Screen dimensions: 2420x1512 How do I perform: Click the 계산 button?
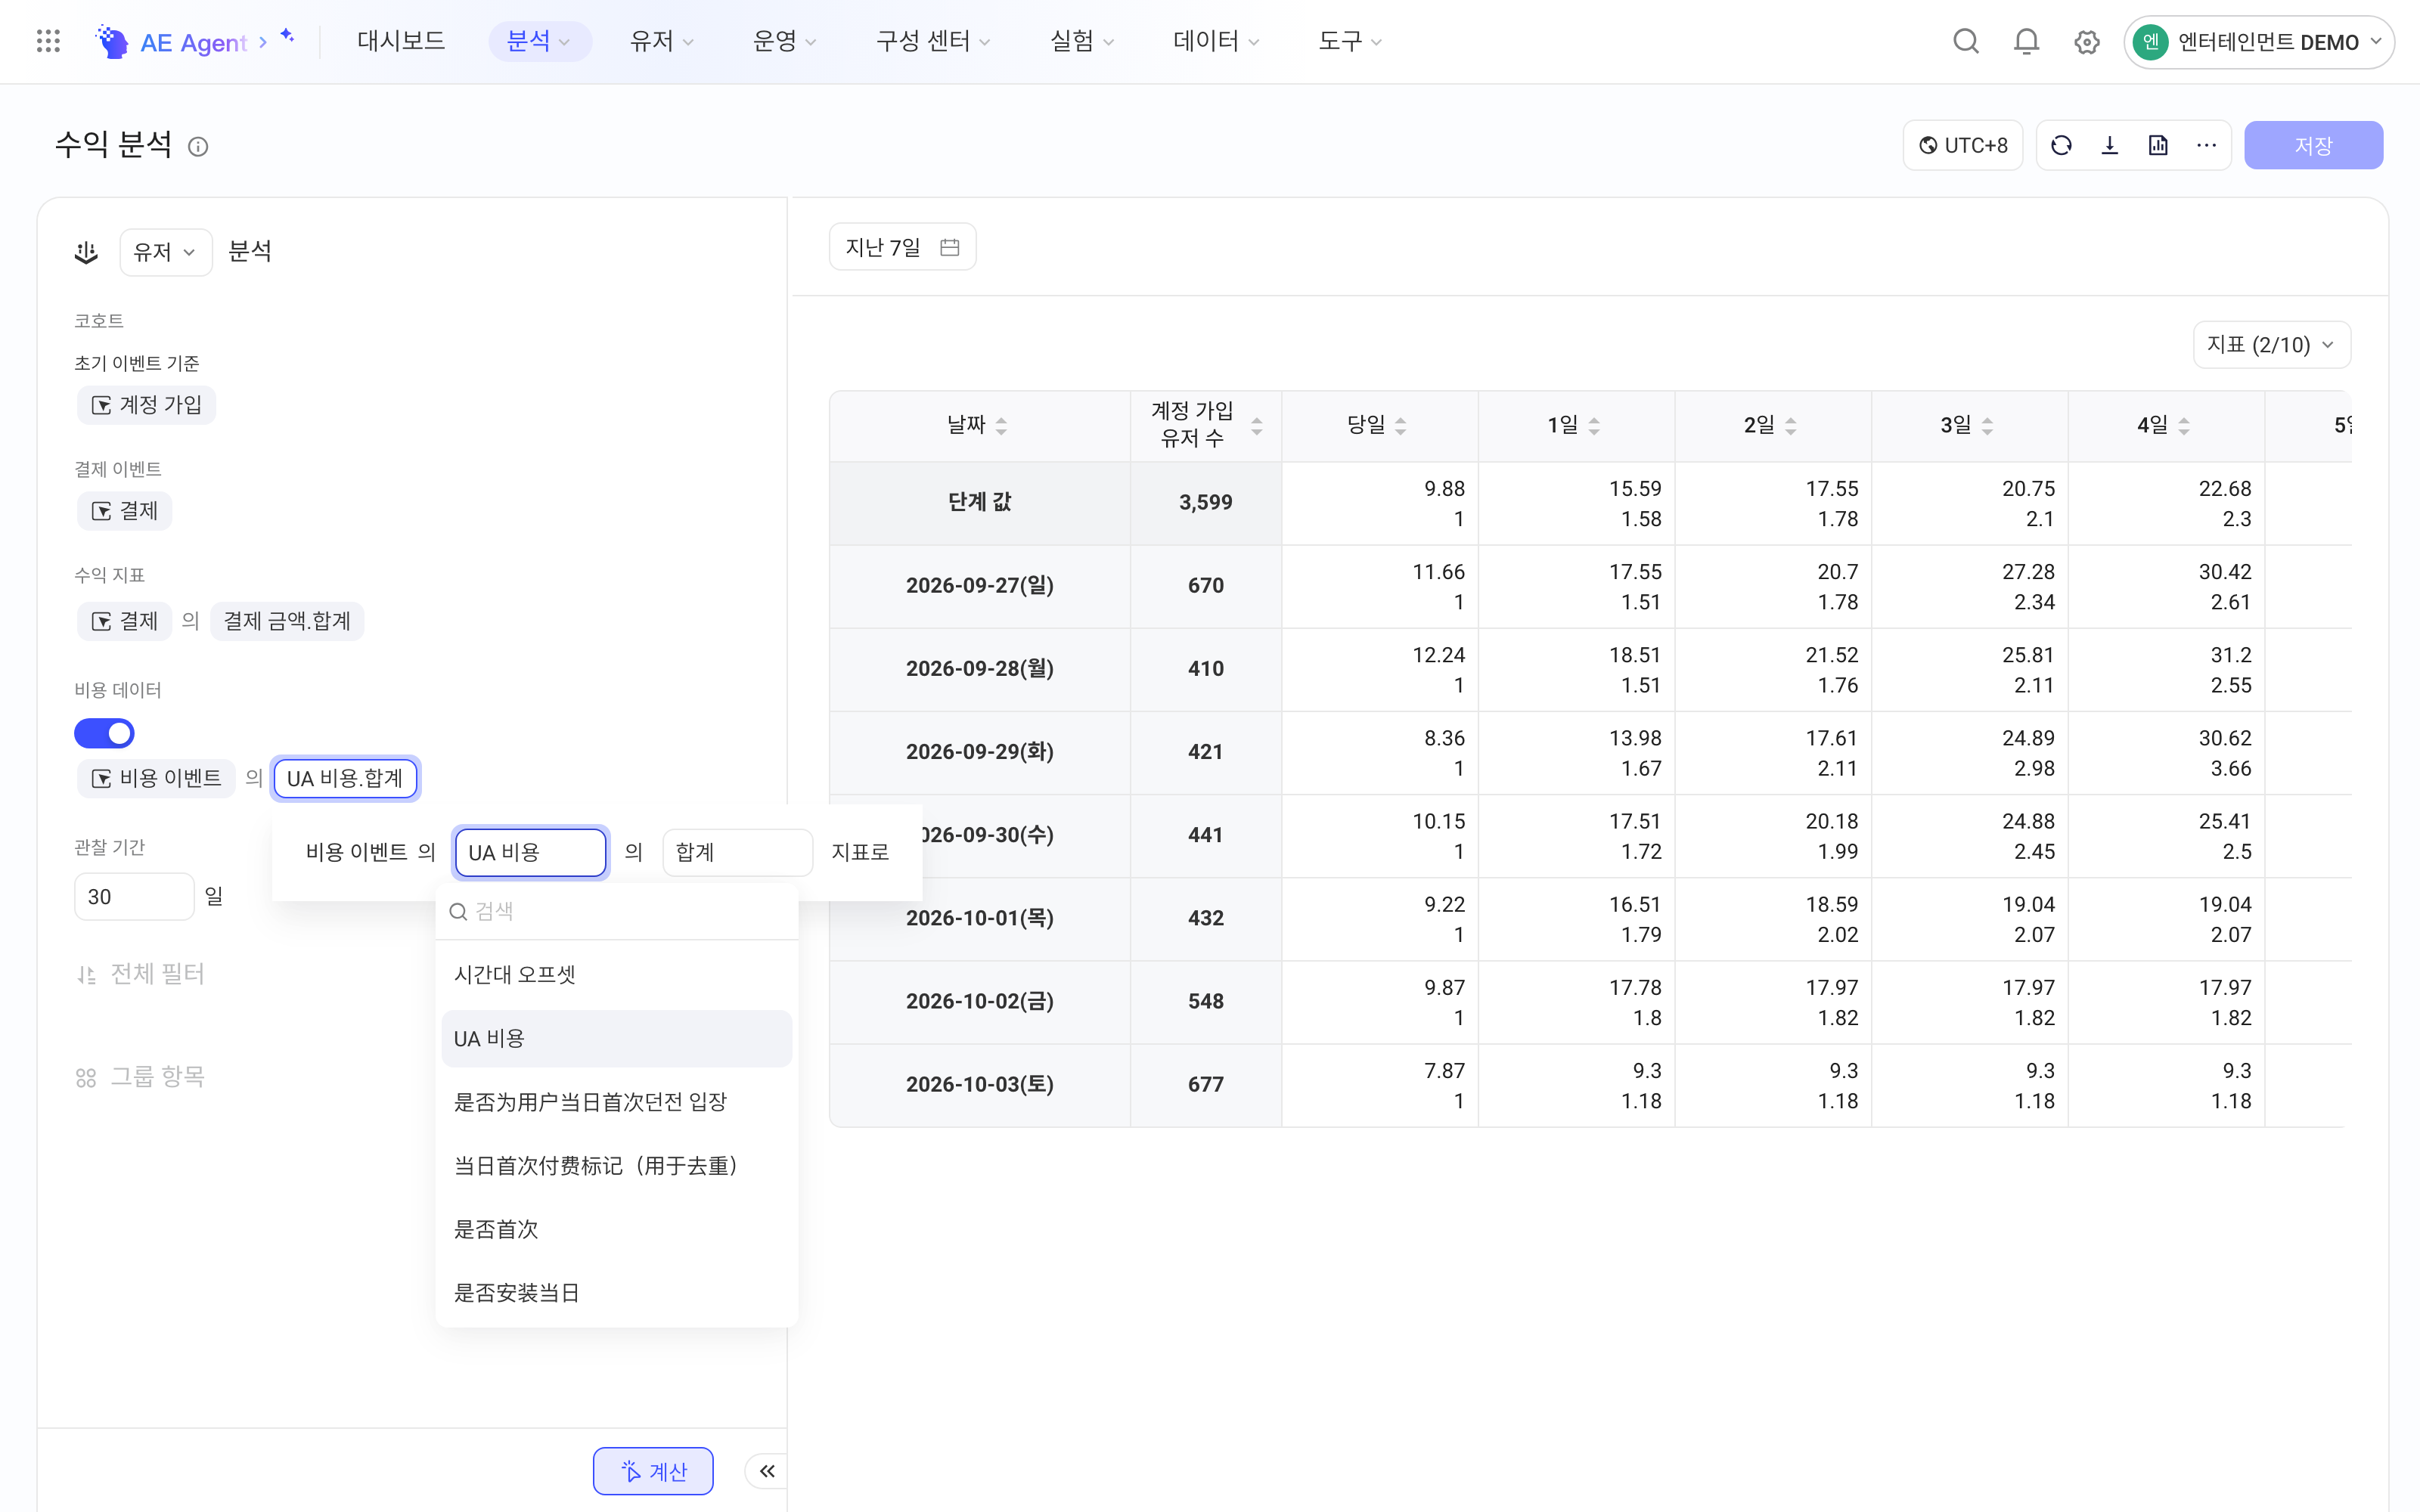653,1471
